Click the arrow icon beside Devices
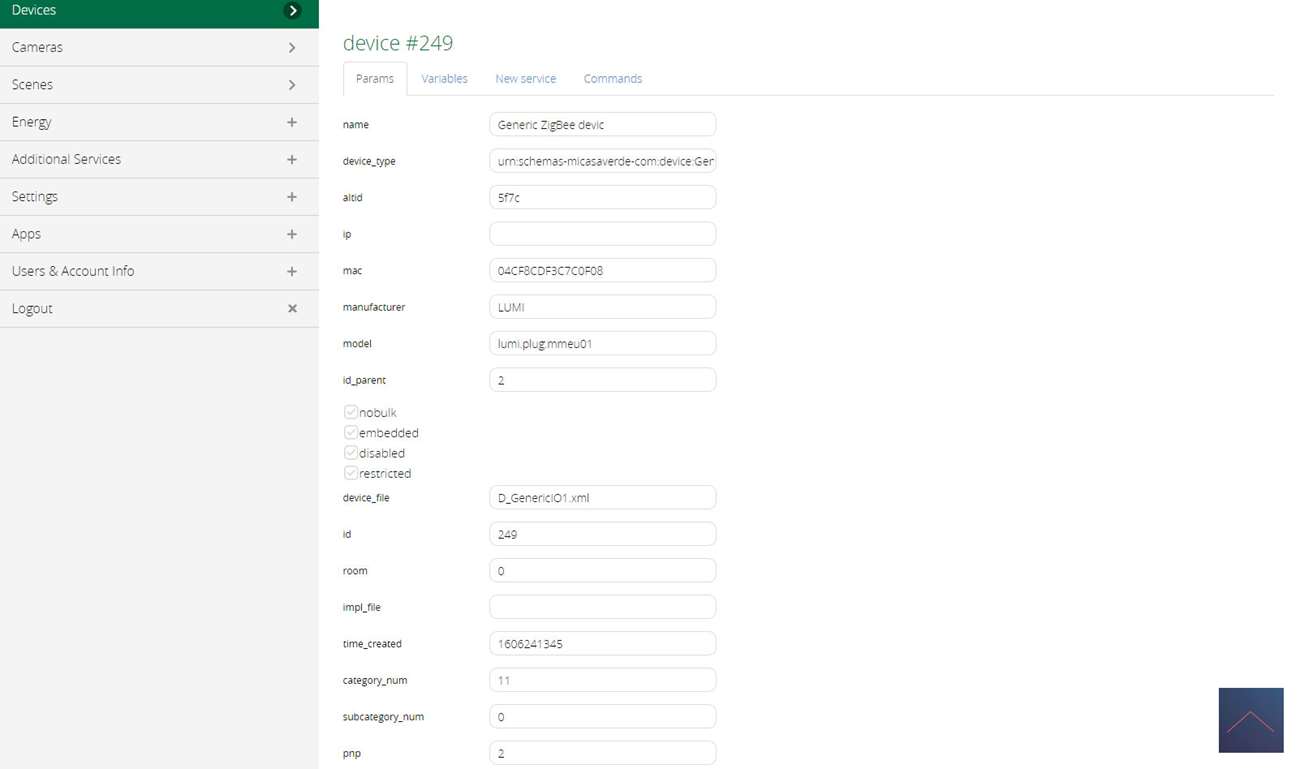This screenshot has height=769, width=1300. tap(292, 11)
